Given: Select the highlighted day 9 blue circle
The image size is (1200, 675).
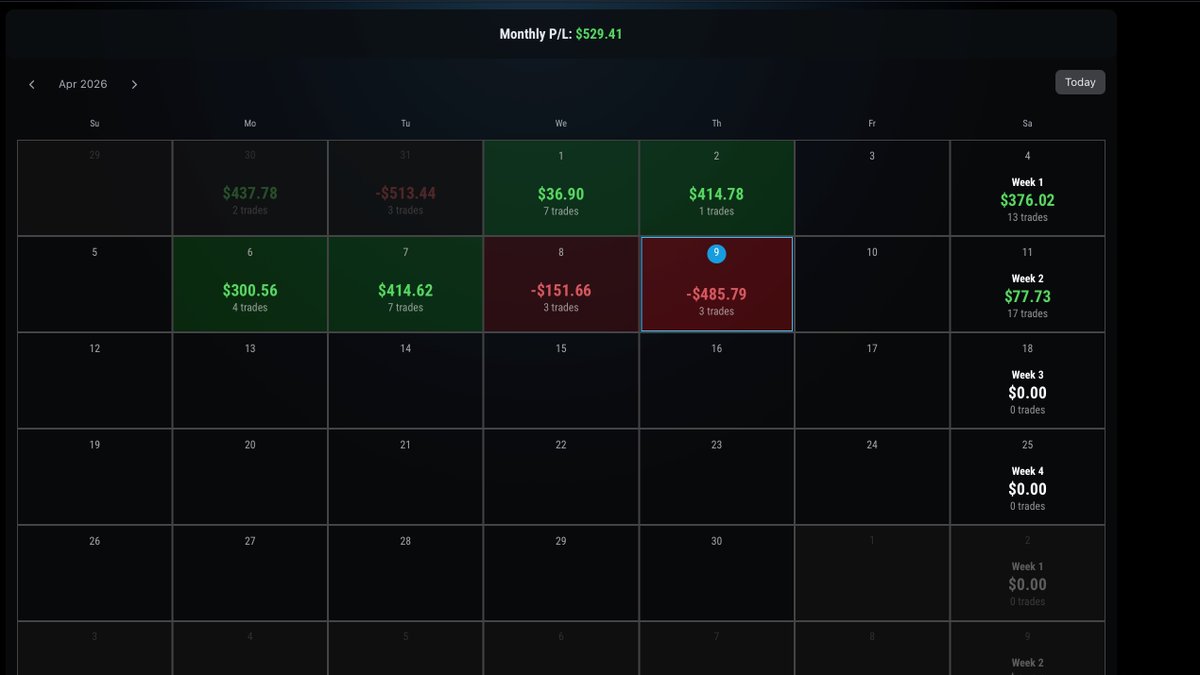Looking at the screenshot, I should coord(716,254).
